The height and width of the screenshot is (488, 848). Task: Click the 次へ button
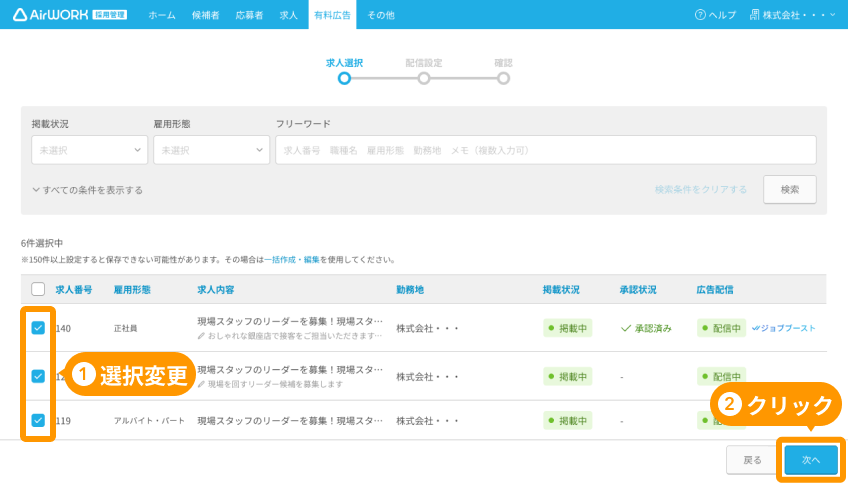tap(811, 460)
